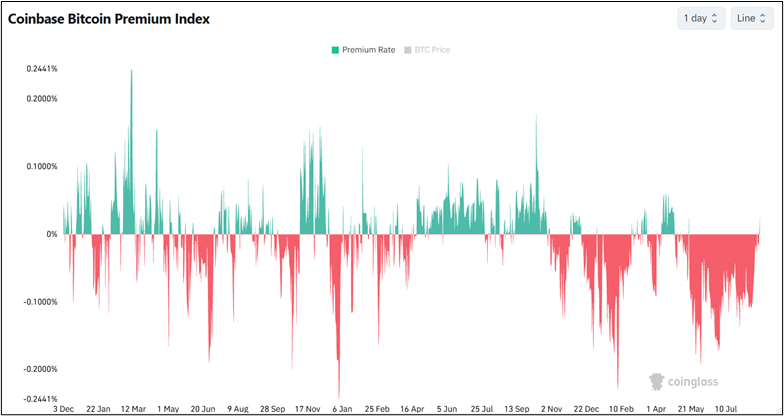Open the 1 day interval dropdown
Screen dimensions: 784x416
pyautogui.click(x=701, y=18)
